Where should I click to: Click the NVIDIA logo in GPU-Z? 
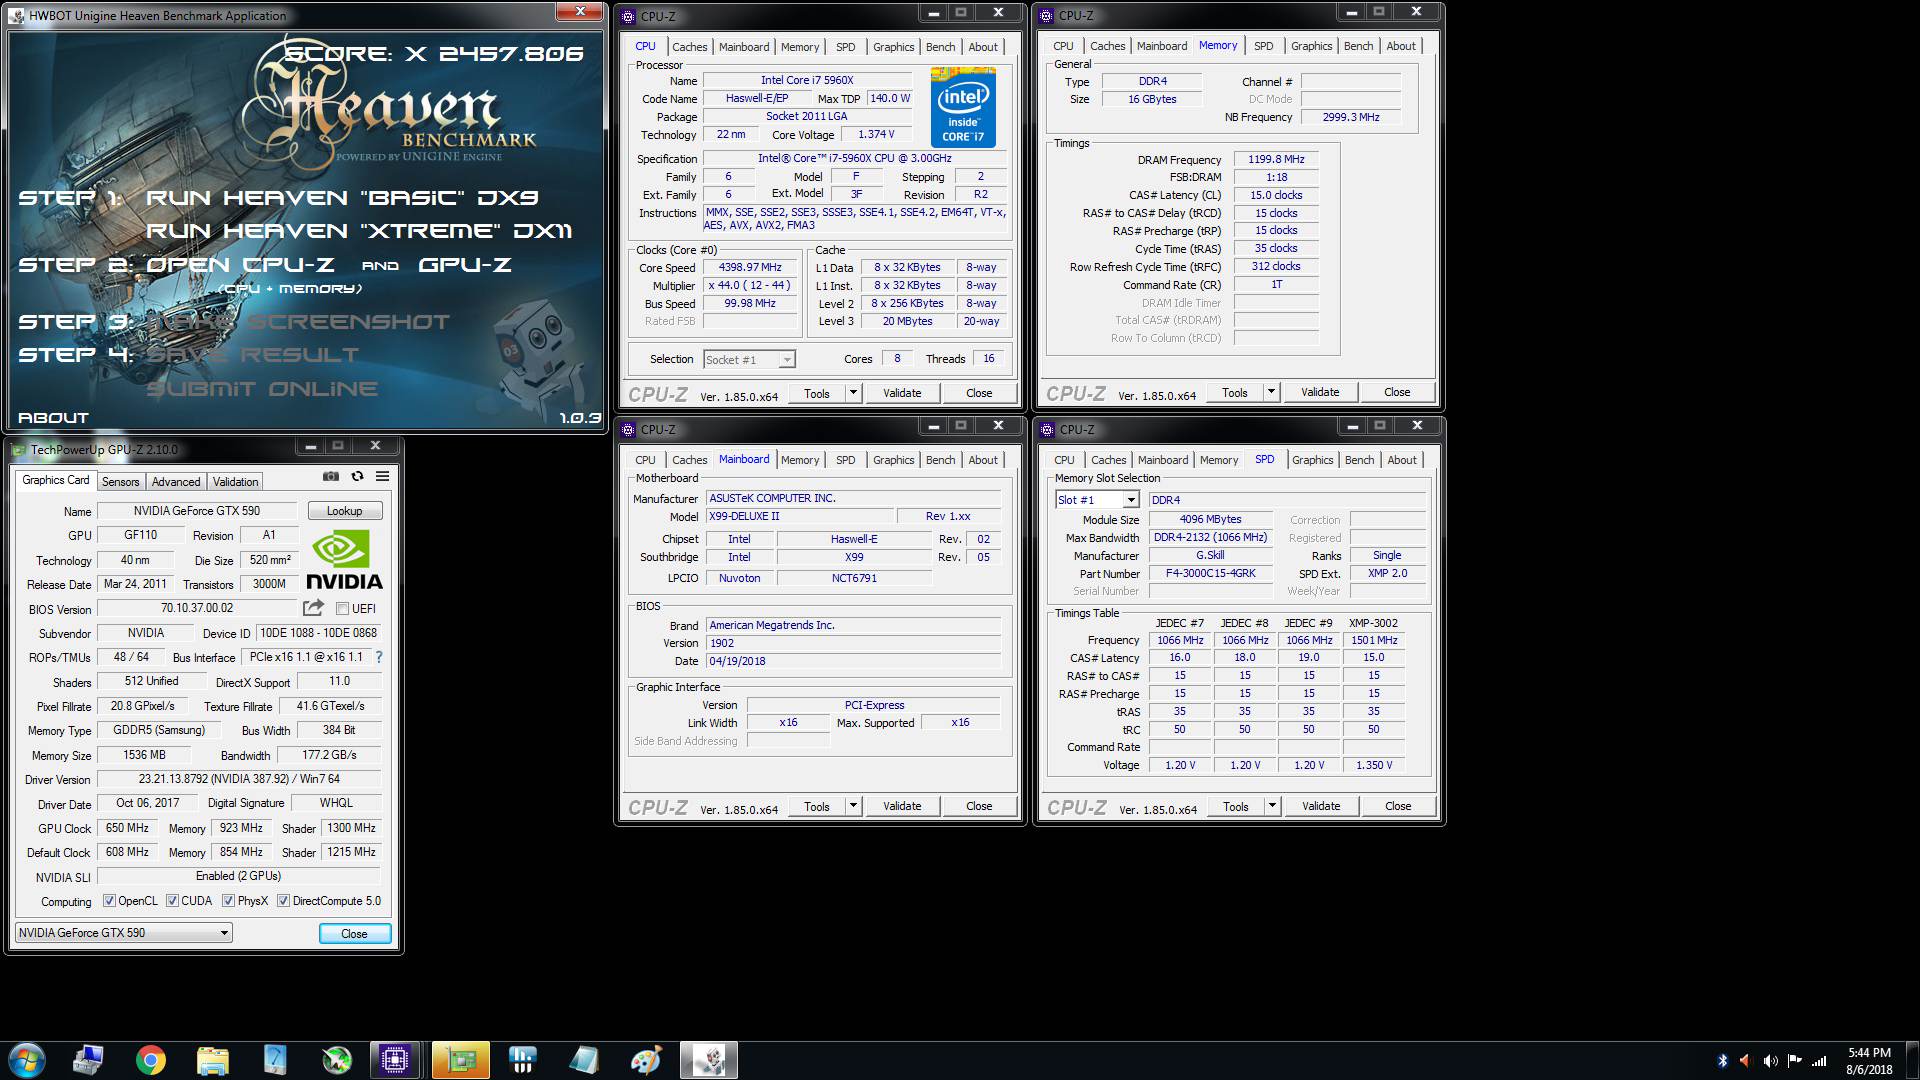coord(344,560)
